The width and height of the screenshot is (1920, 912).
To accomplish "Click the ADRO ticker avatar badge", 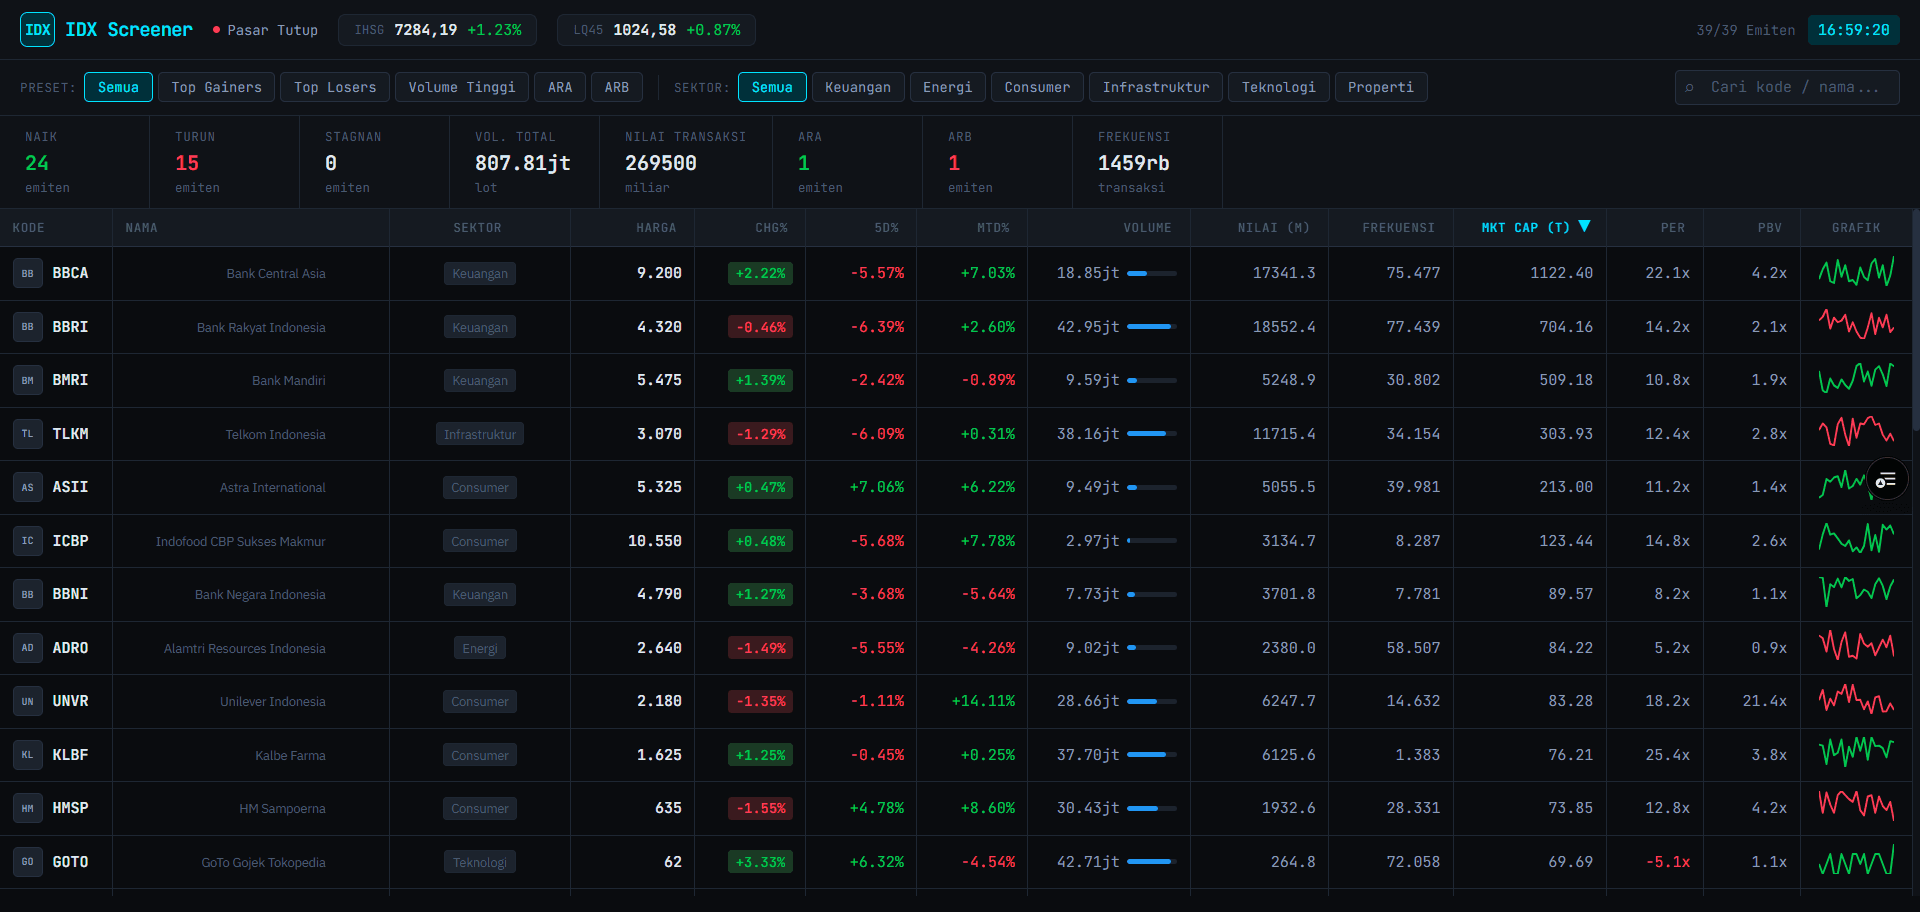I will [28, 648].
